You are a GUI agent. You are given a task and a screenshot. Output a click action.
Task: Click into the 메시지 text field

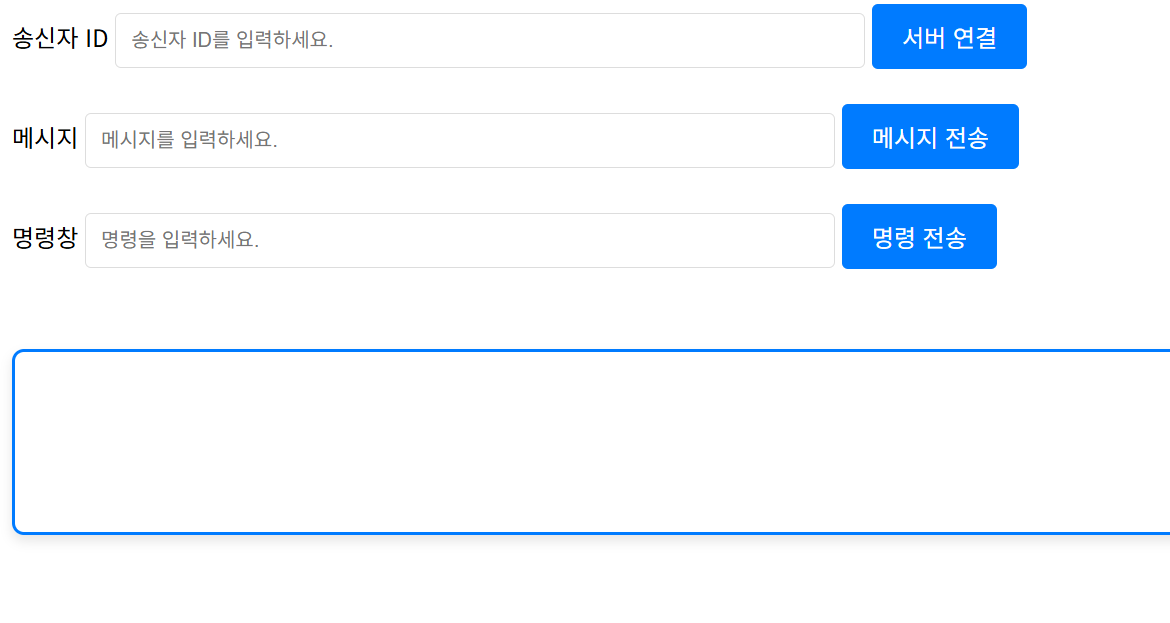459,141
